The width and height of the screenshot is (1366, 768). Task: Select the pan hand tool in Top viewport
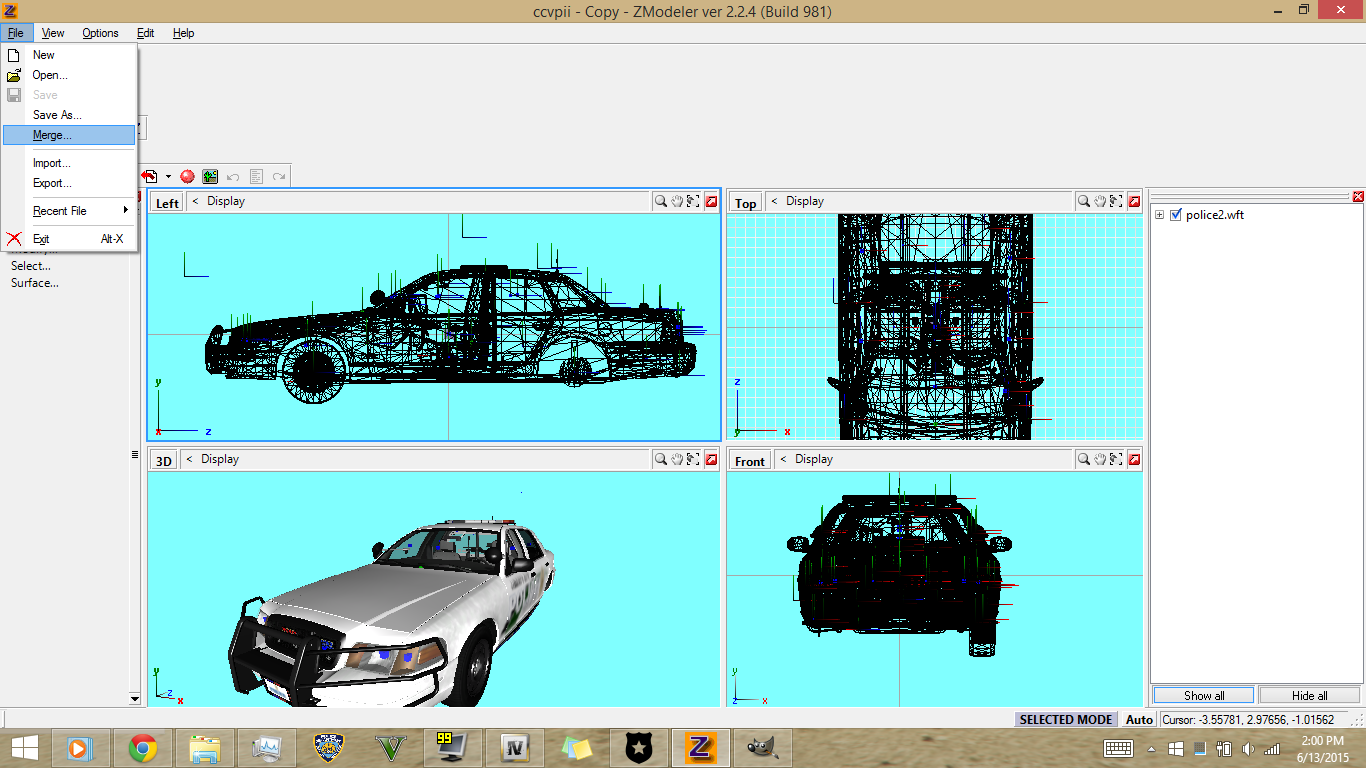tap(1100, 202)
